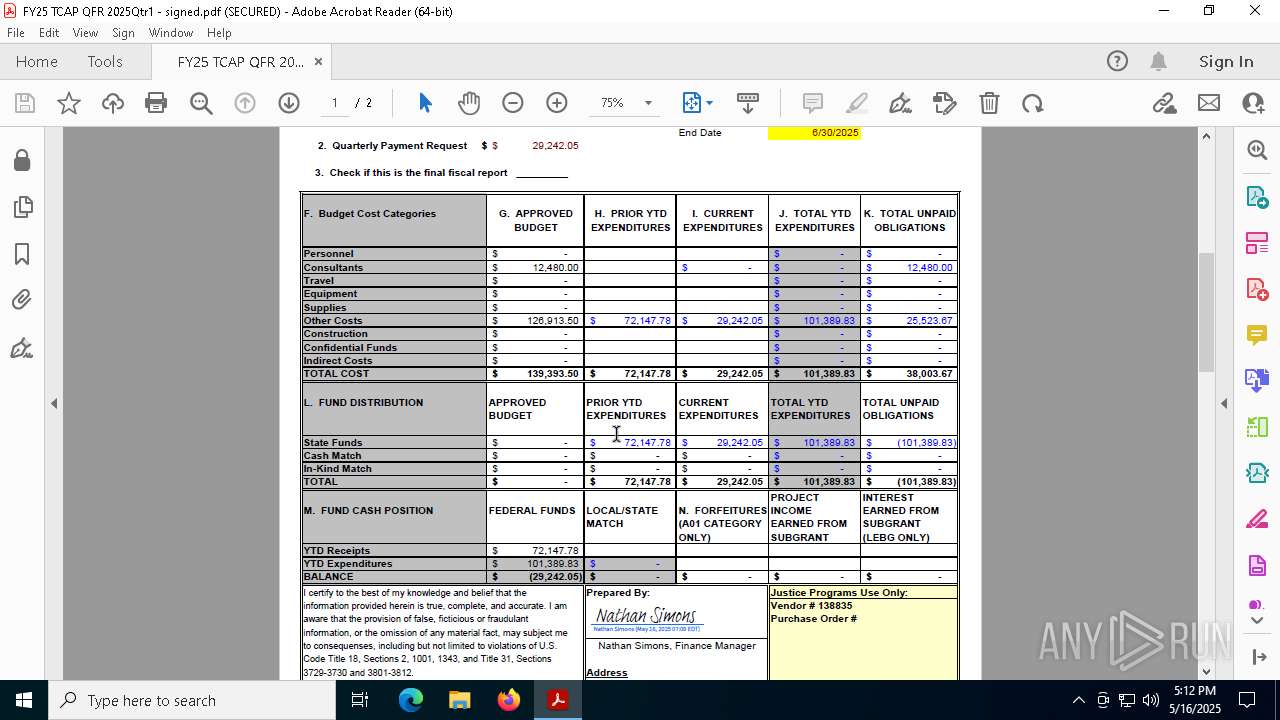
Task: Bookmark file with star icon
Action: tap(69, 103)
